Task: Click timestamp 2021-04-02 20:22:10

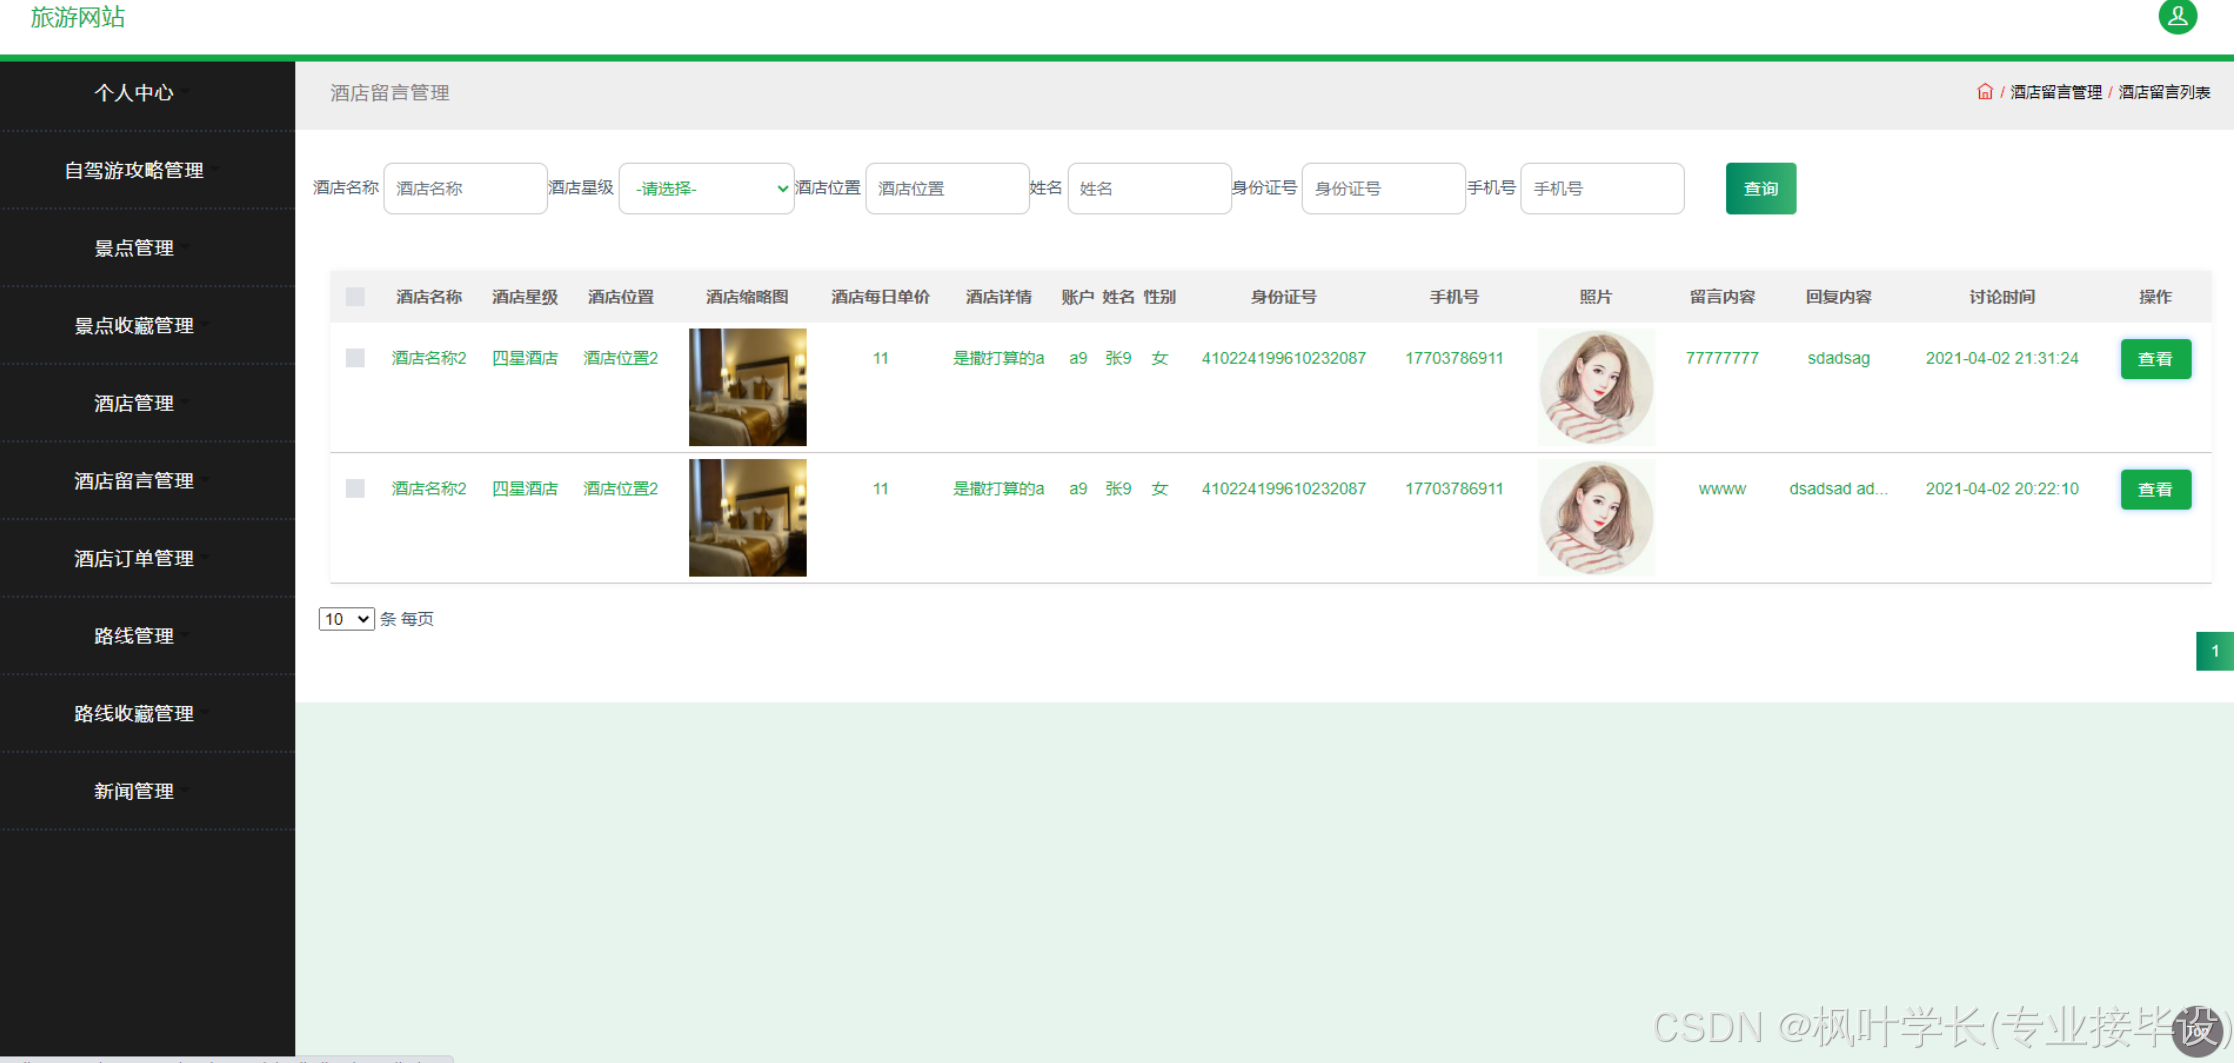Action: (2002, 488)
